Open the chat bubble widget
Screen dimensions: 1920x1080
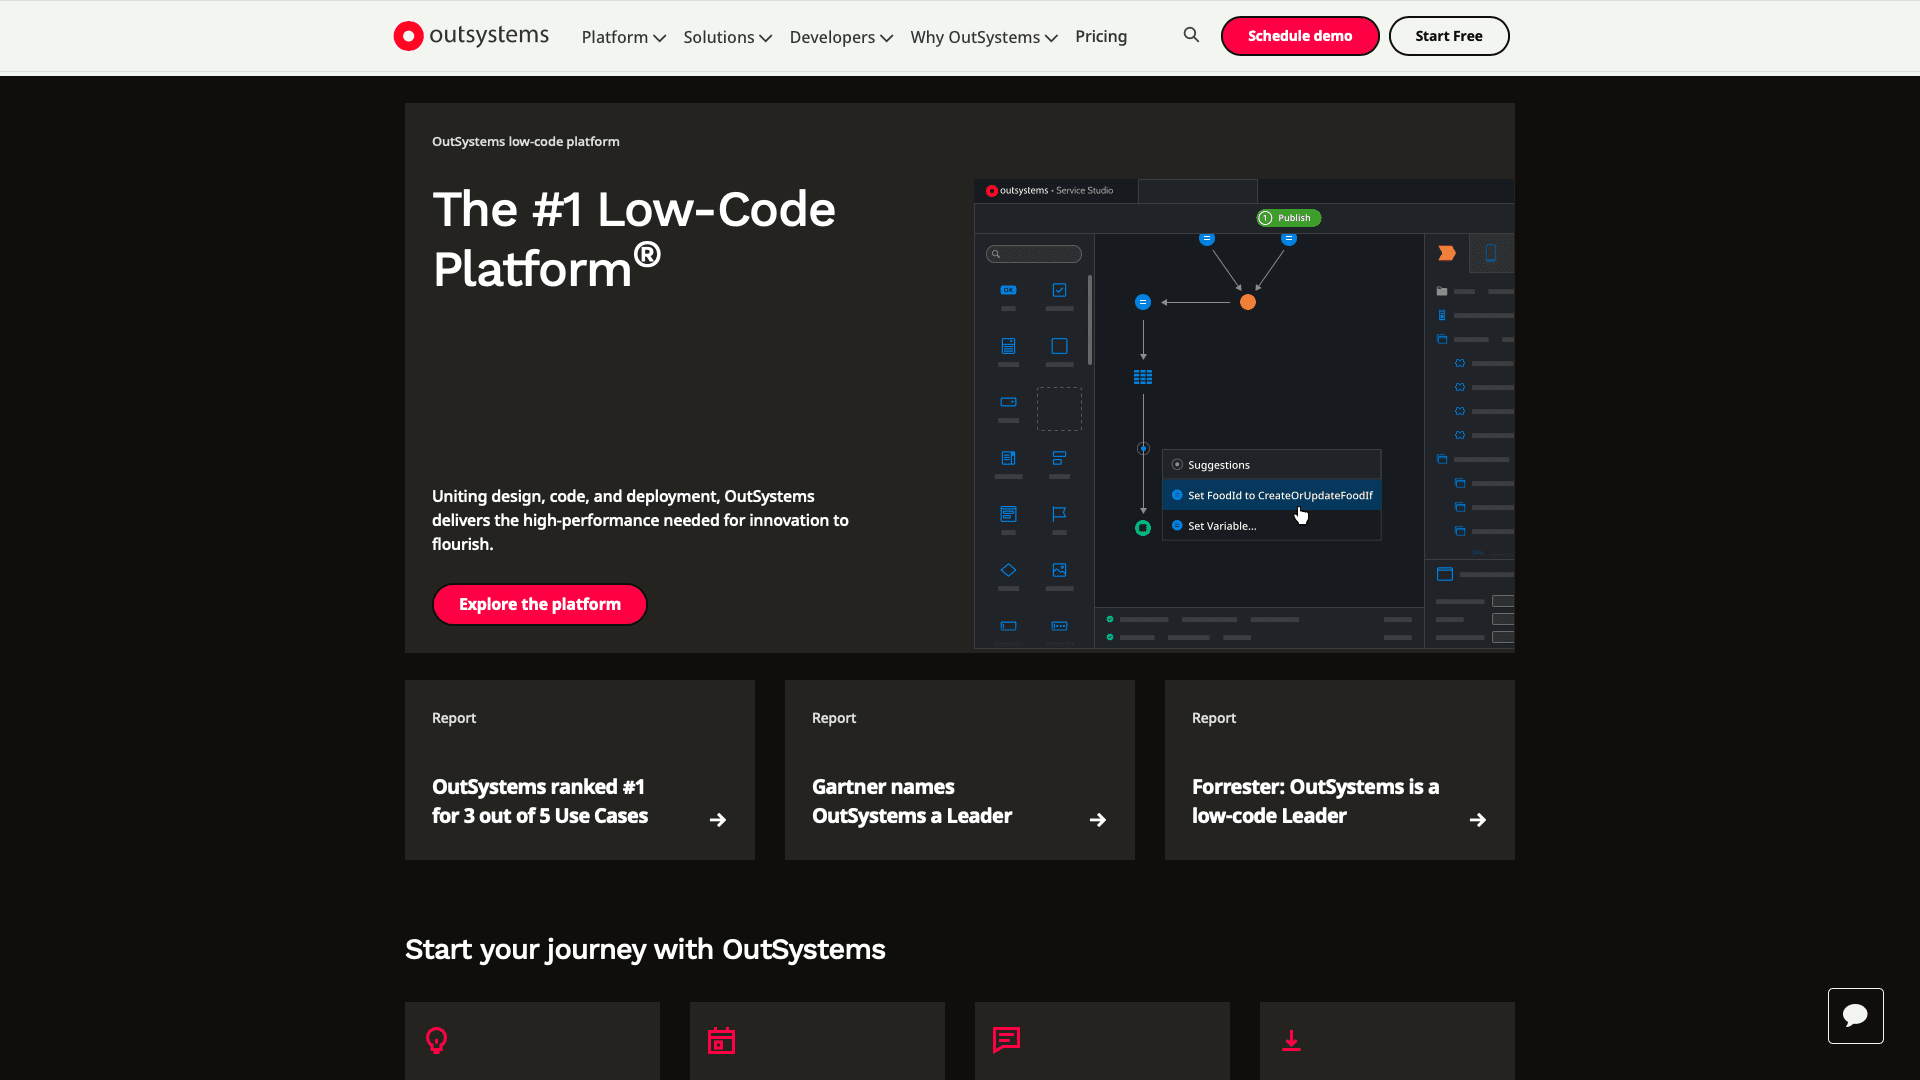click(x=1856, y=1016)
